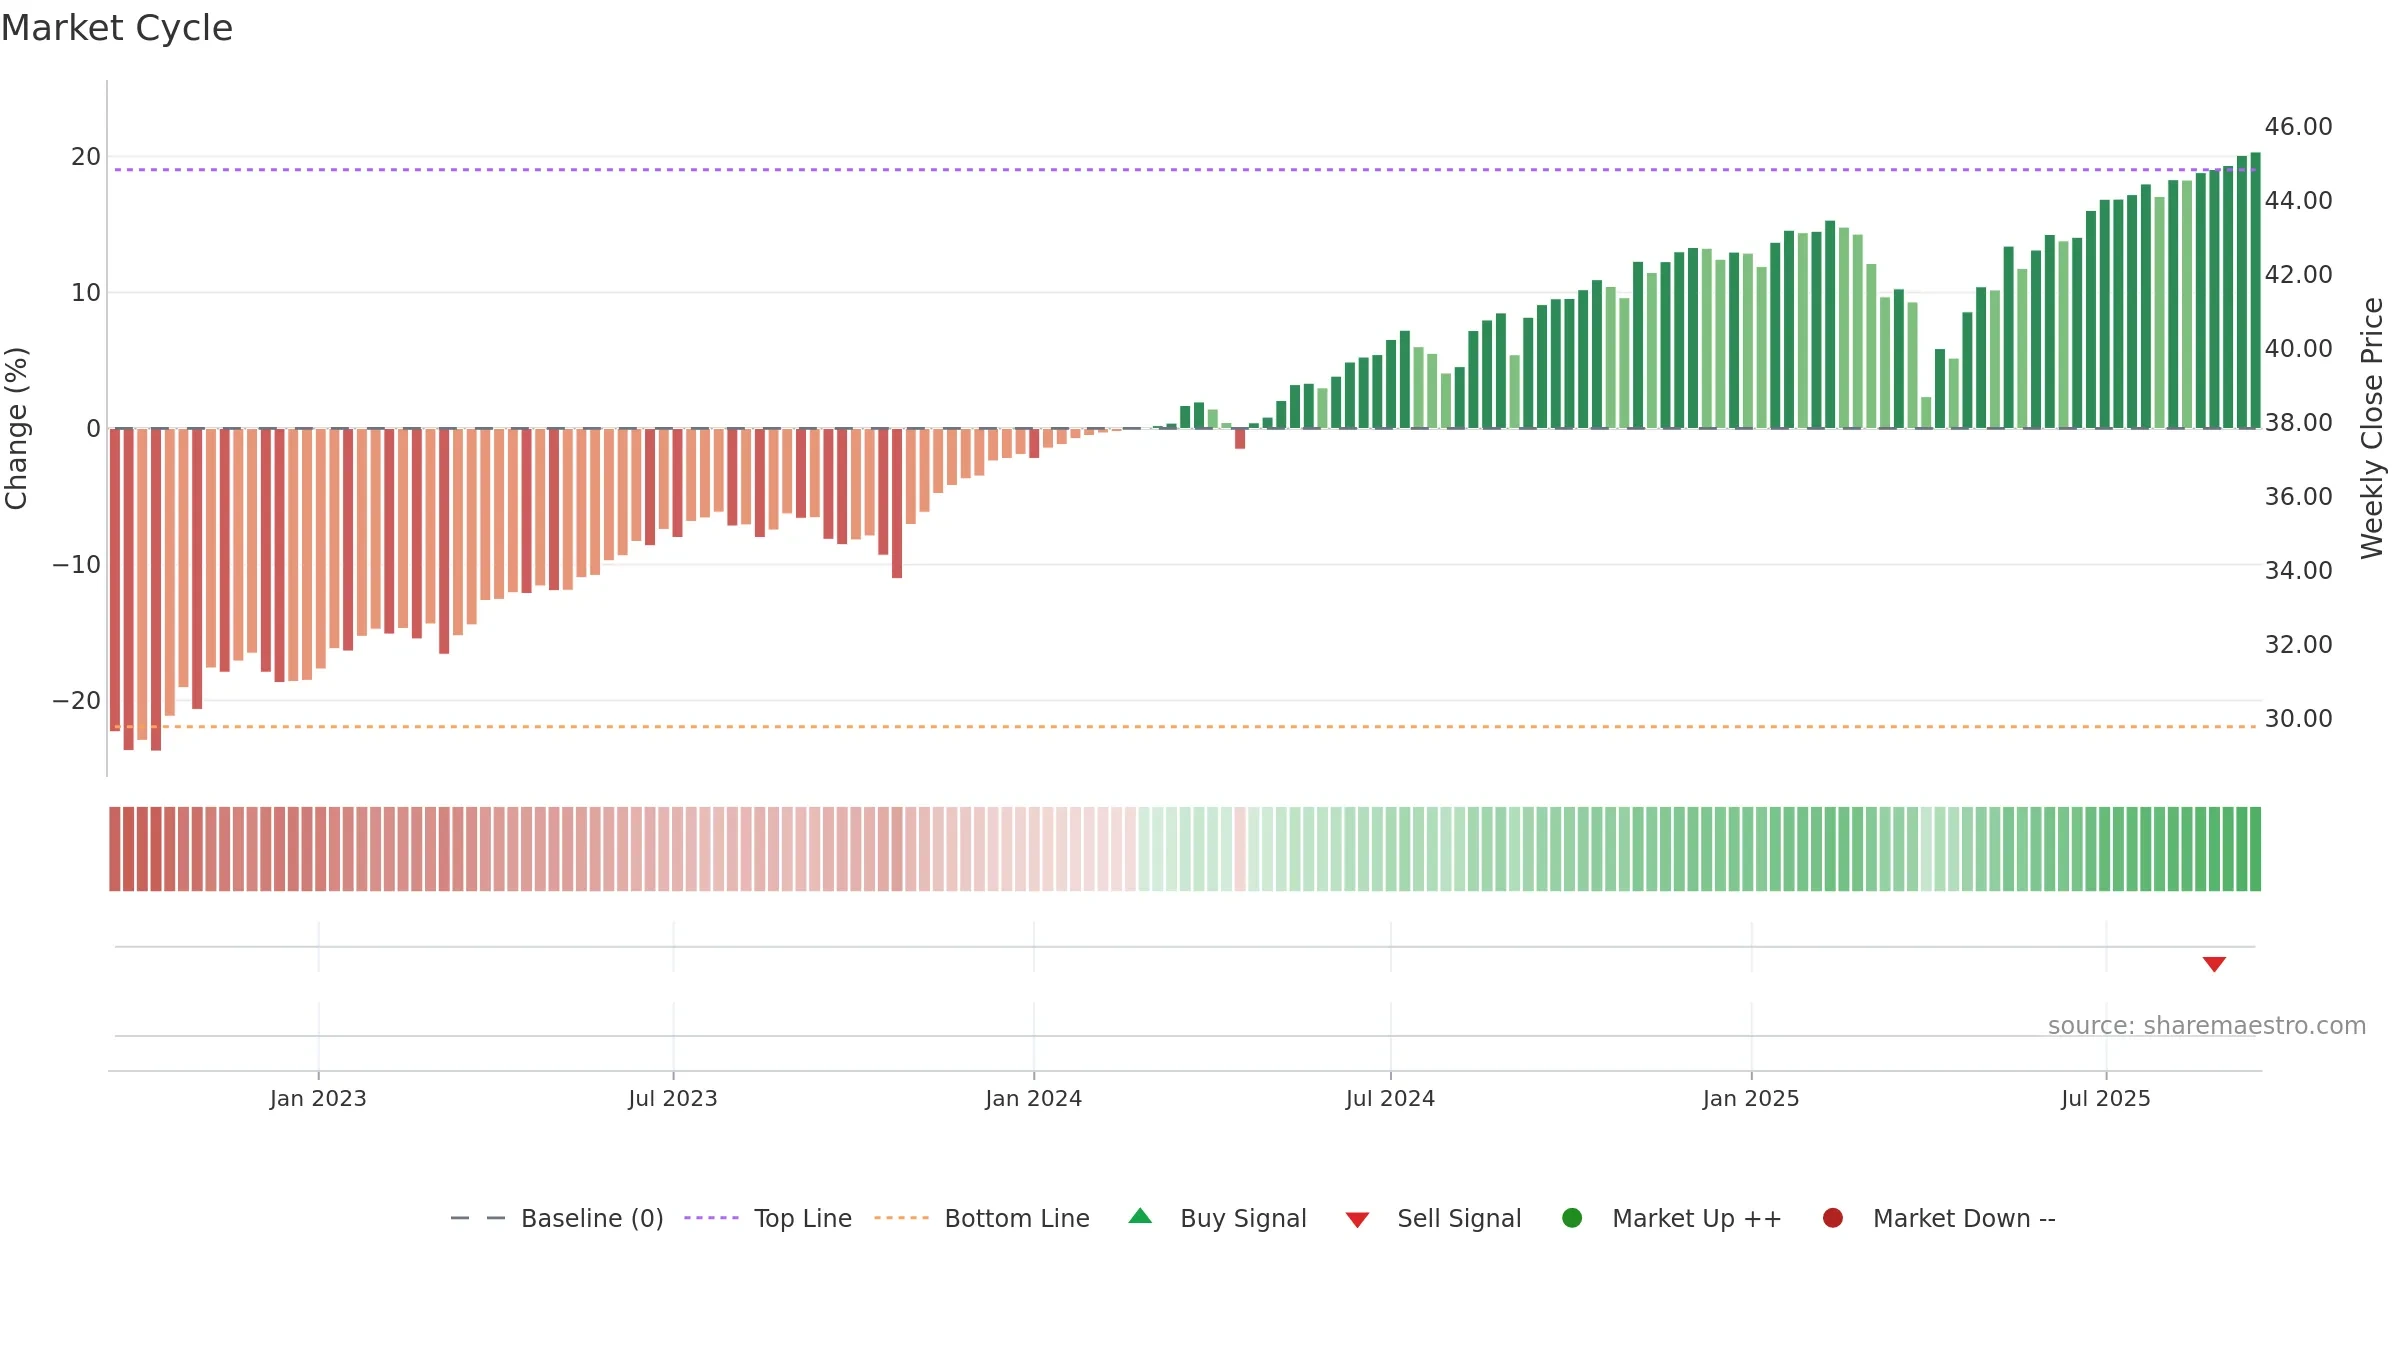2400x1350 pixels.
Task: Click the Jan 2023 axis label
Action: pyautogui.click(x=318, y=1099)
